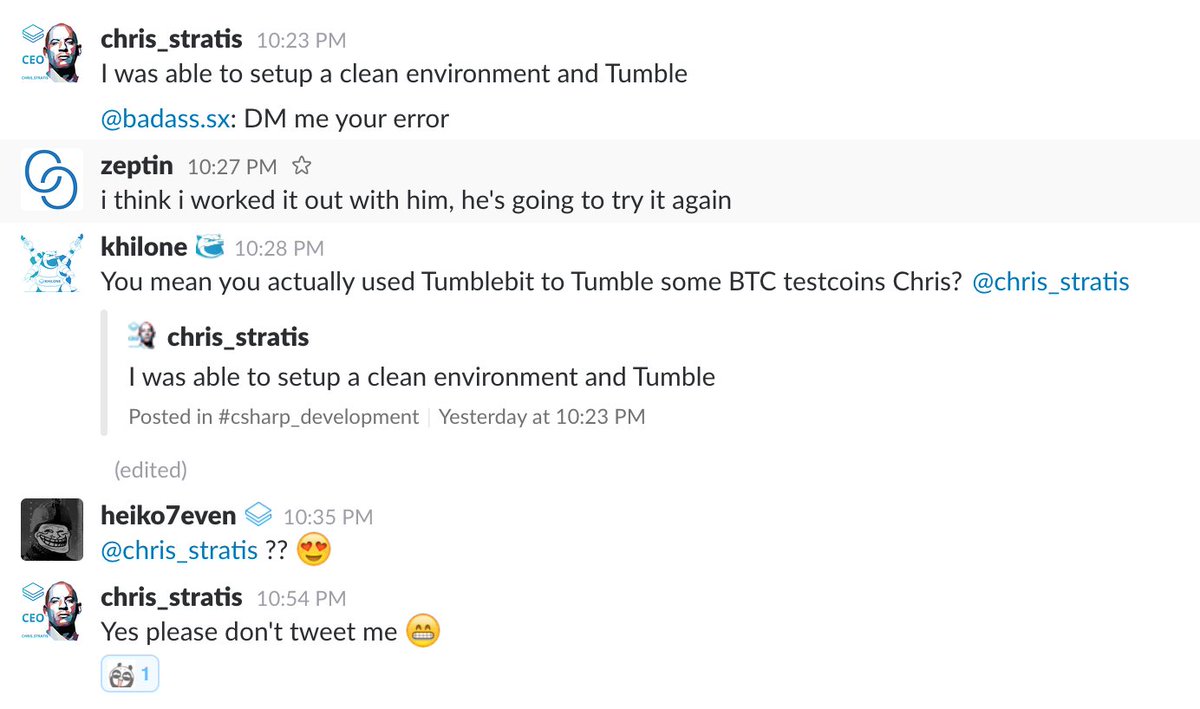Image resolution: width=1200 pixels, height=709 pixels.
Task: Open khilone's profile avatar
Action: pos(54,262)
